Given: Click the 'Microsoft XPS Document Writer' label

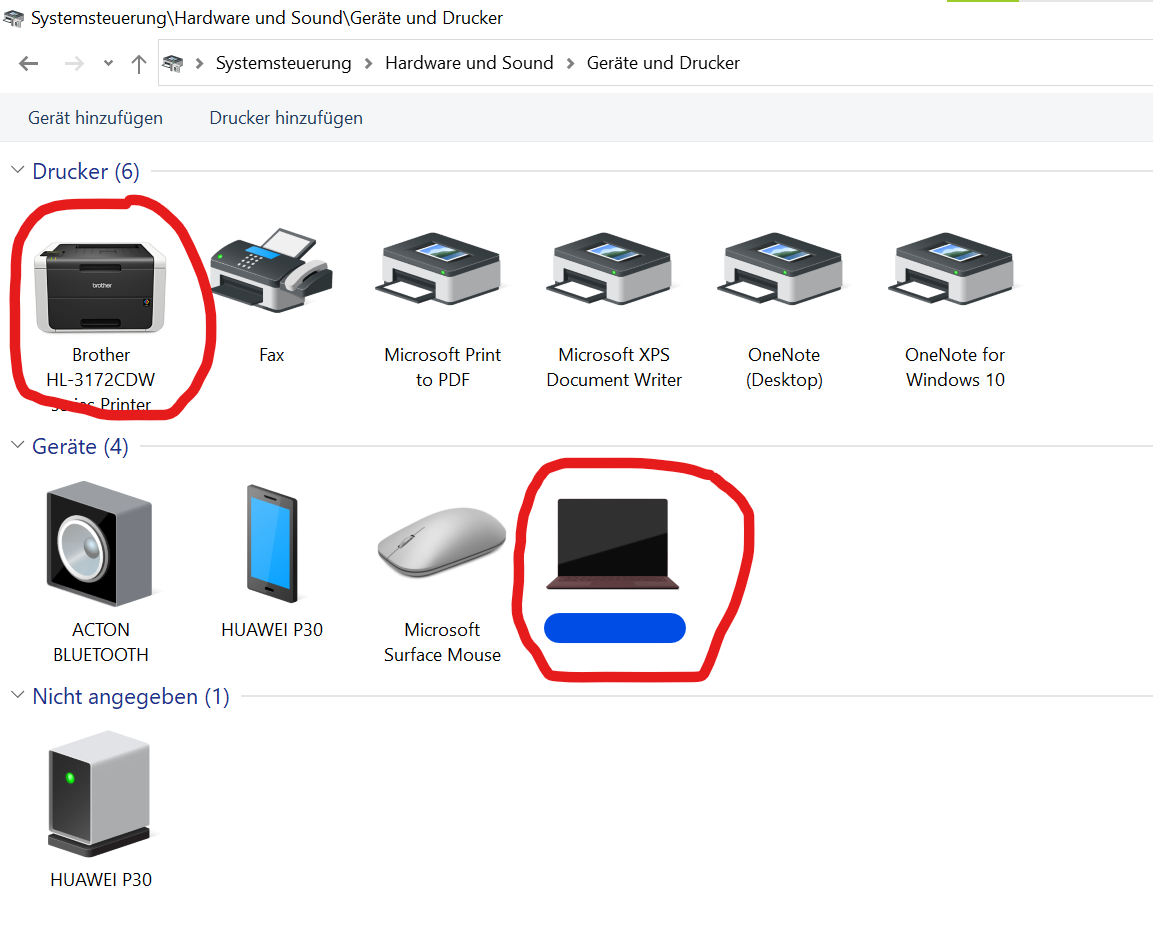Looking at the screenshot, I should (613, 367).
